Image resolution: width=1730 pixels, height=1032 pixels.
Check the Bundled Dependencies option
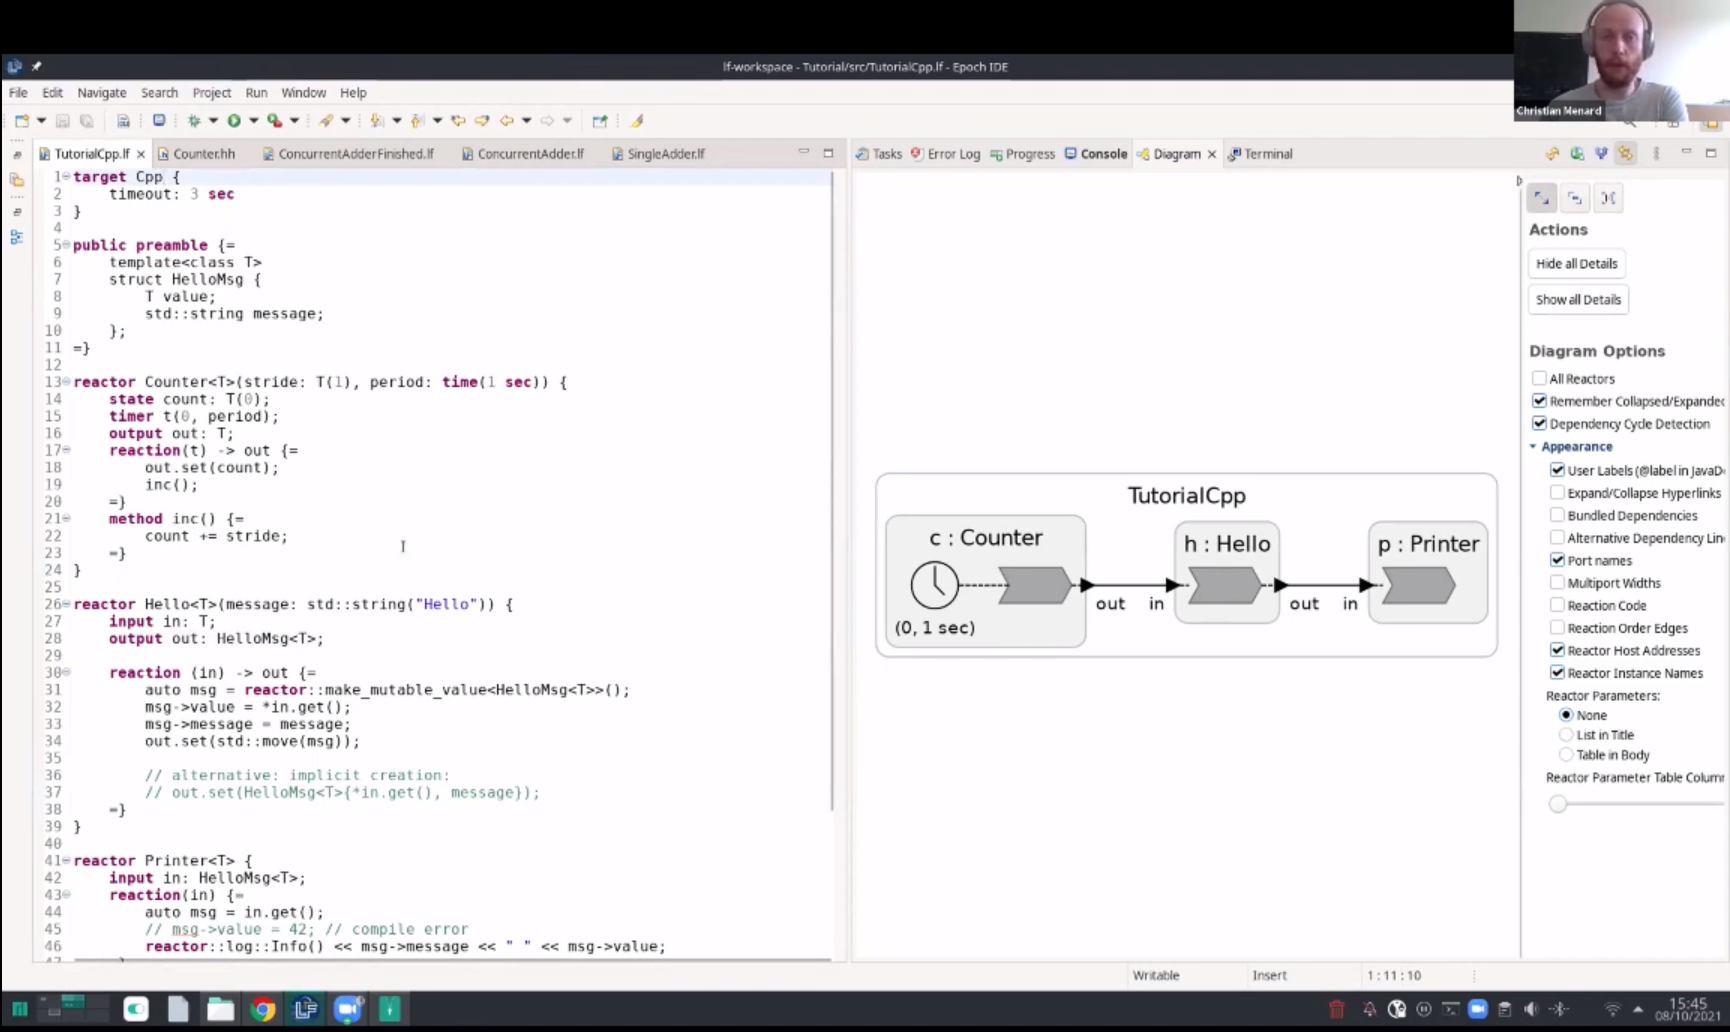[x=1557, y=515]
